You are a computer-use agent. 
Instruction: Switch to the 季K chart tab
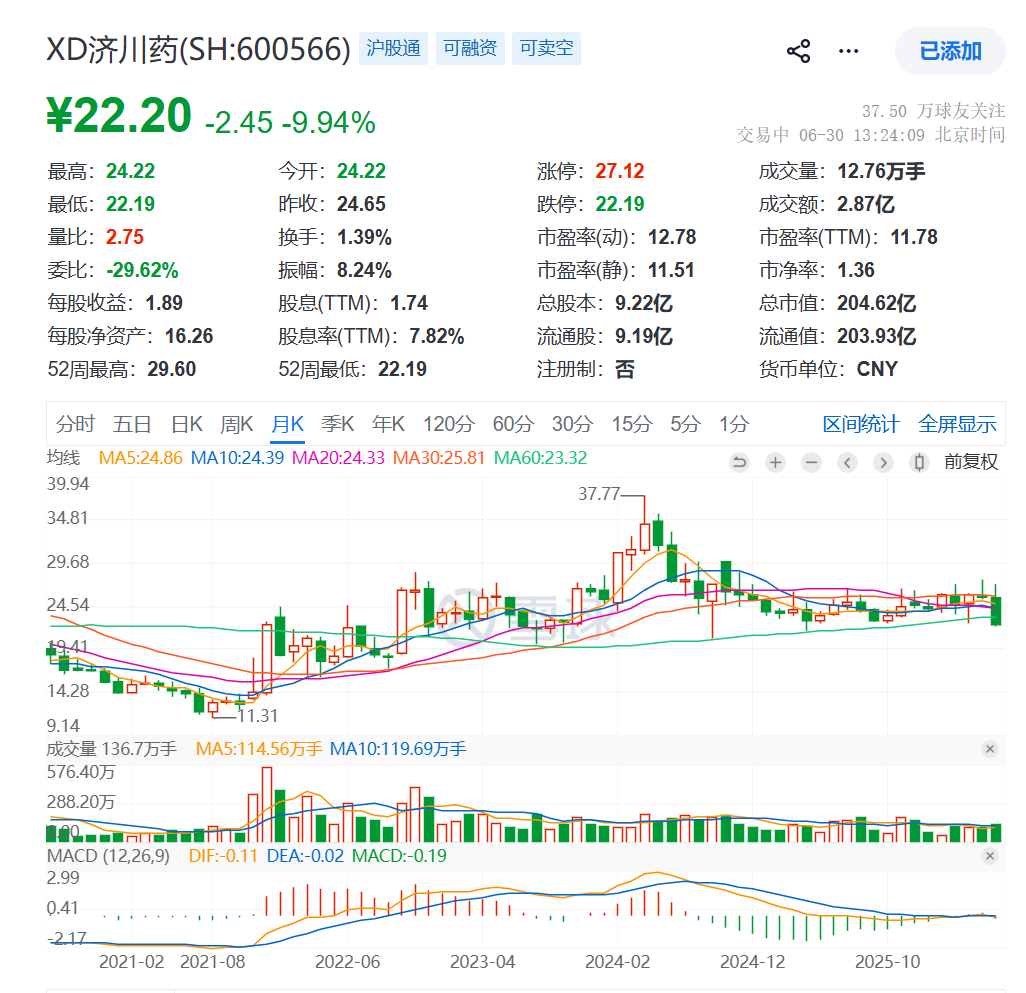click(x=338, y=424)
